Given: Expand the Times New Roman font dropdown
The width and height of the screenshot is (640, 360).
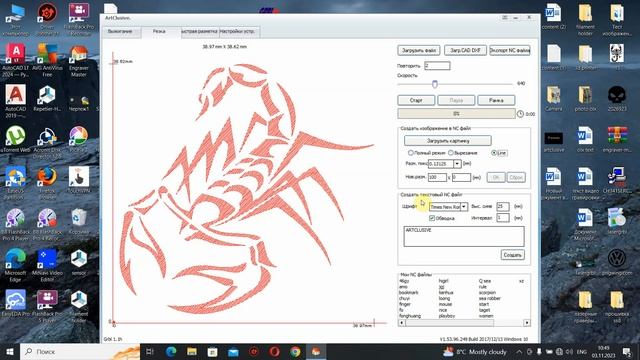Looking at the screenshot, I should tap(464, 207).
